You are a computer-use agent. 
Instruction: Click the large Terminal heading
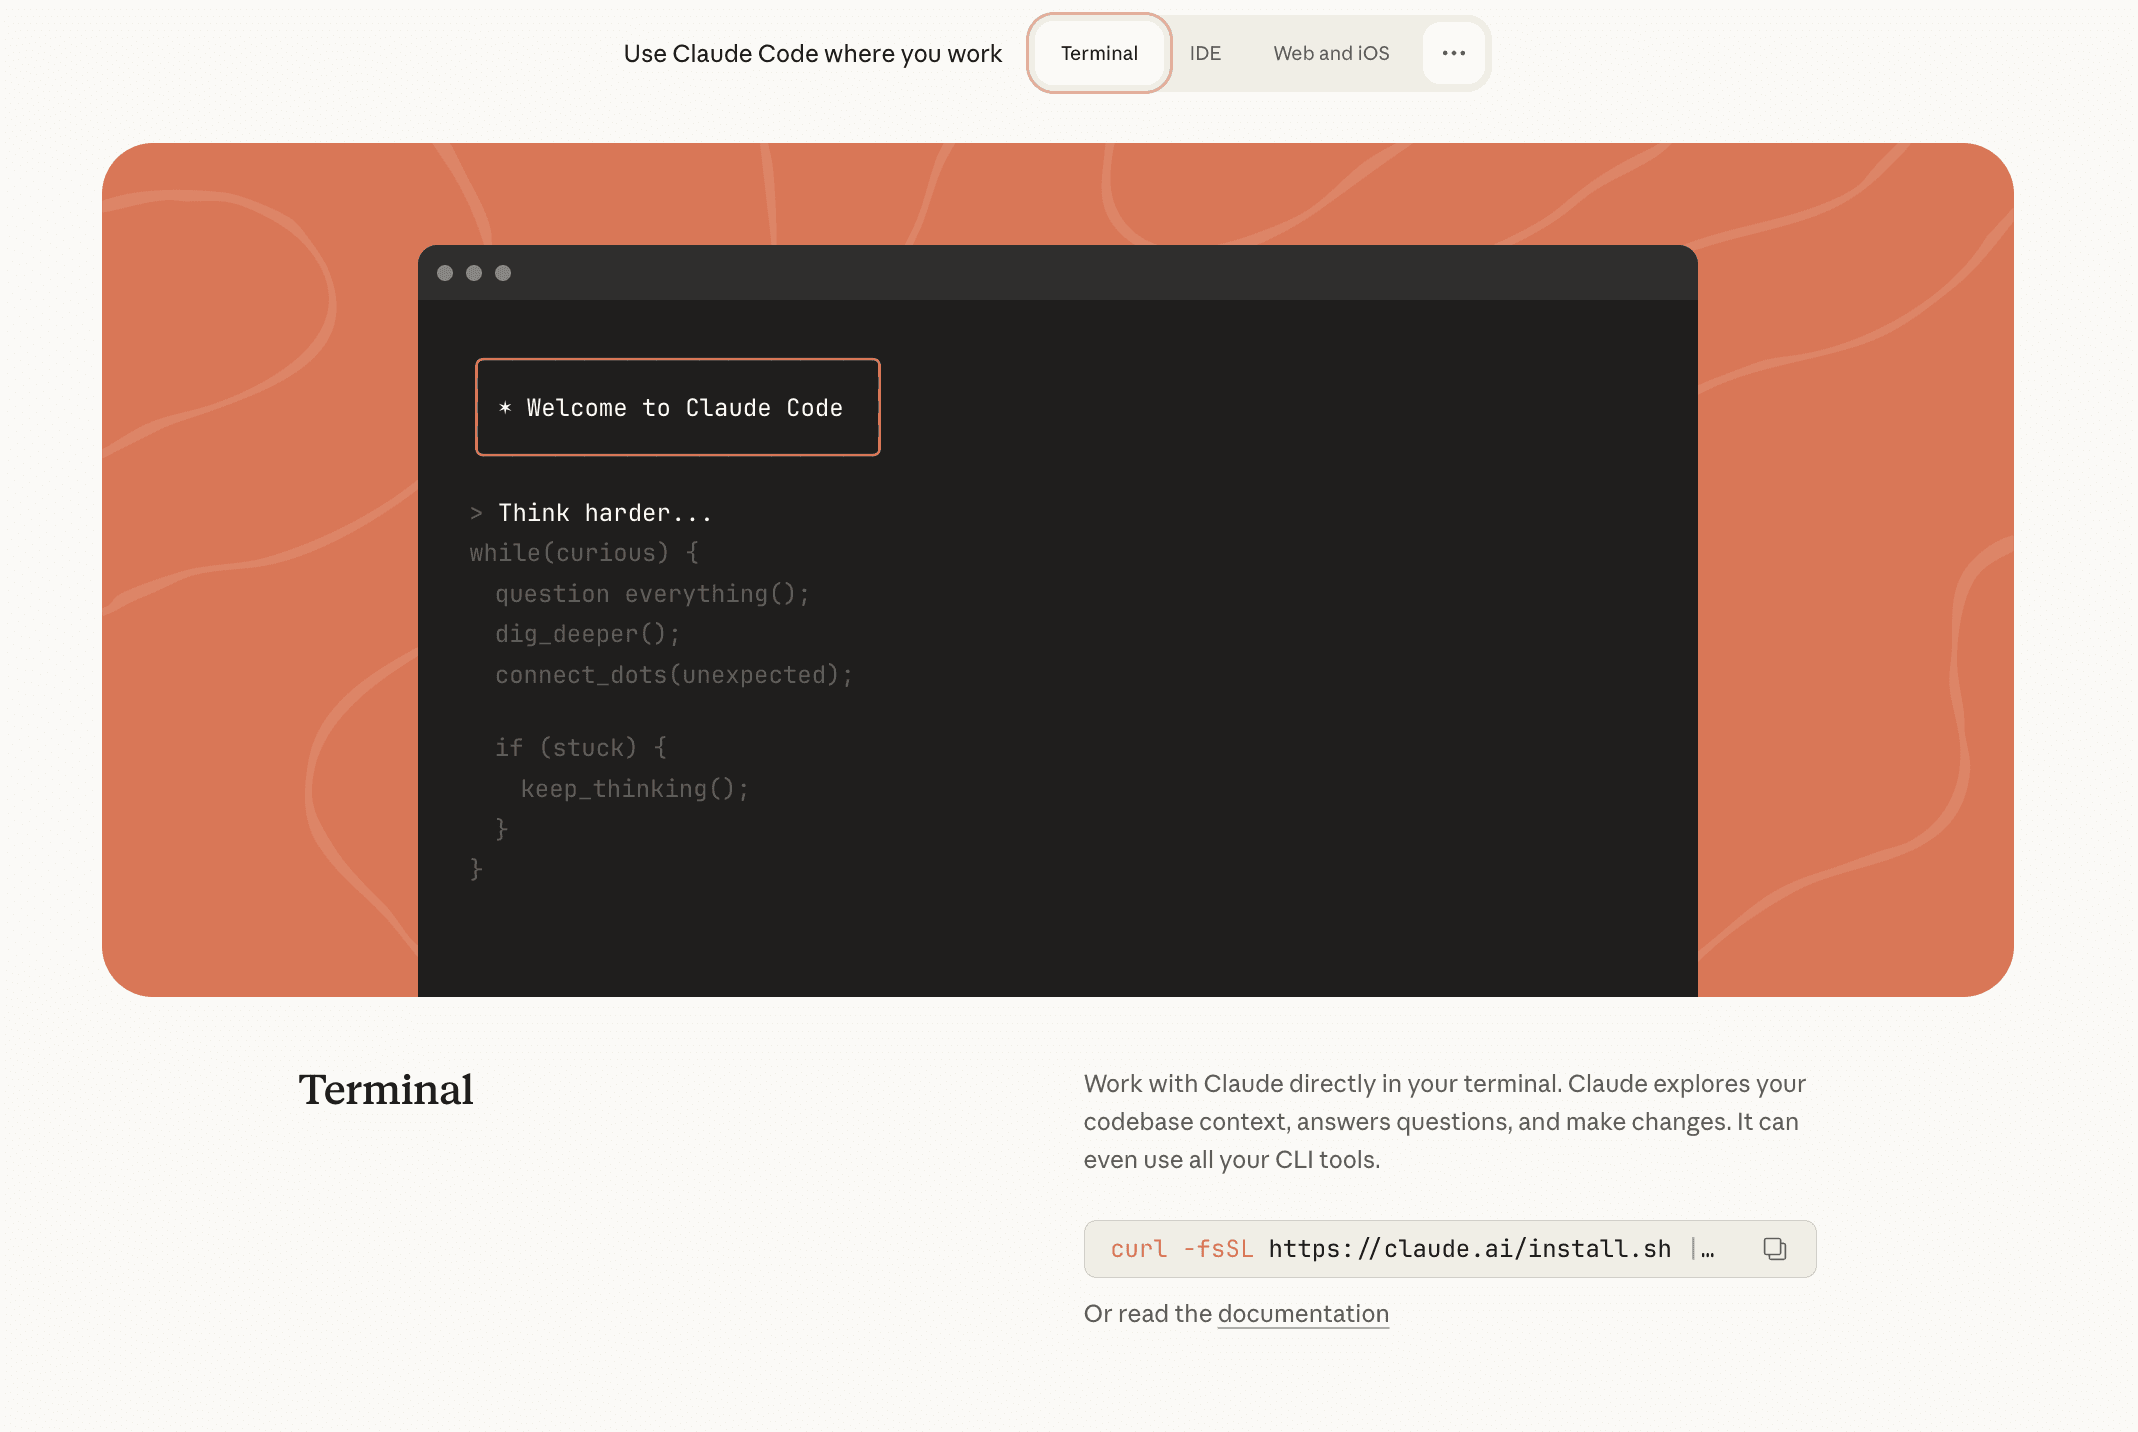tap(386, 1090)
